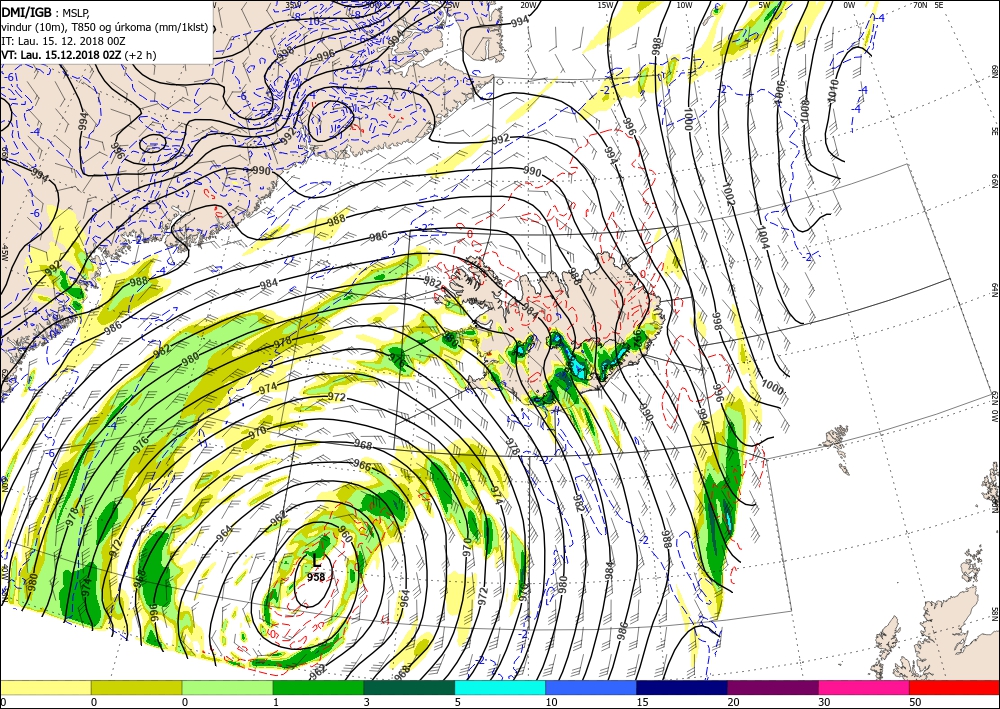The width and height of the screenshot is (1000, 709).
Task: Click the legend tick value '15'
Action: click(643, 702)
